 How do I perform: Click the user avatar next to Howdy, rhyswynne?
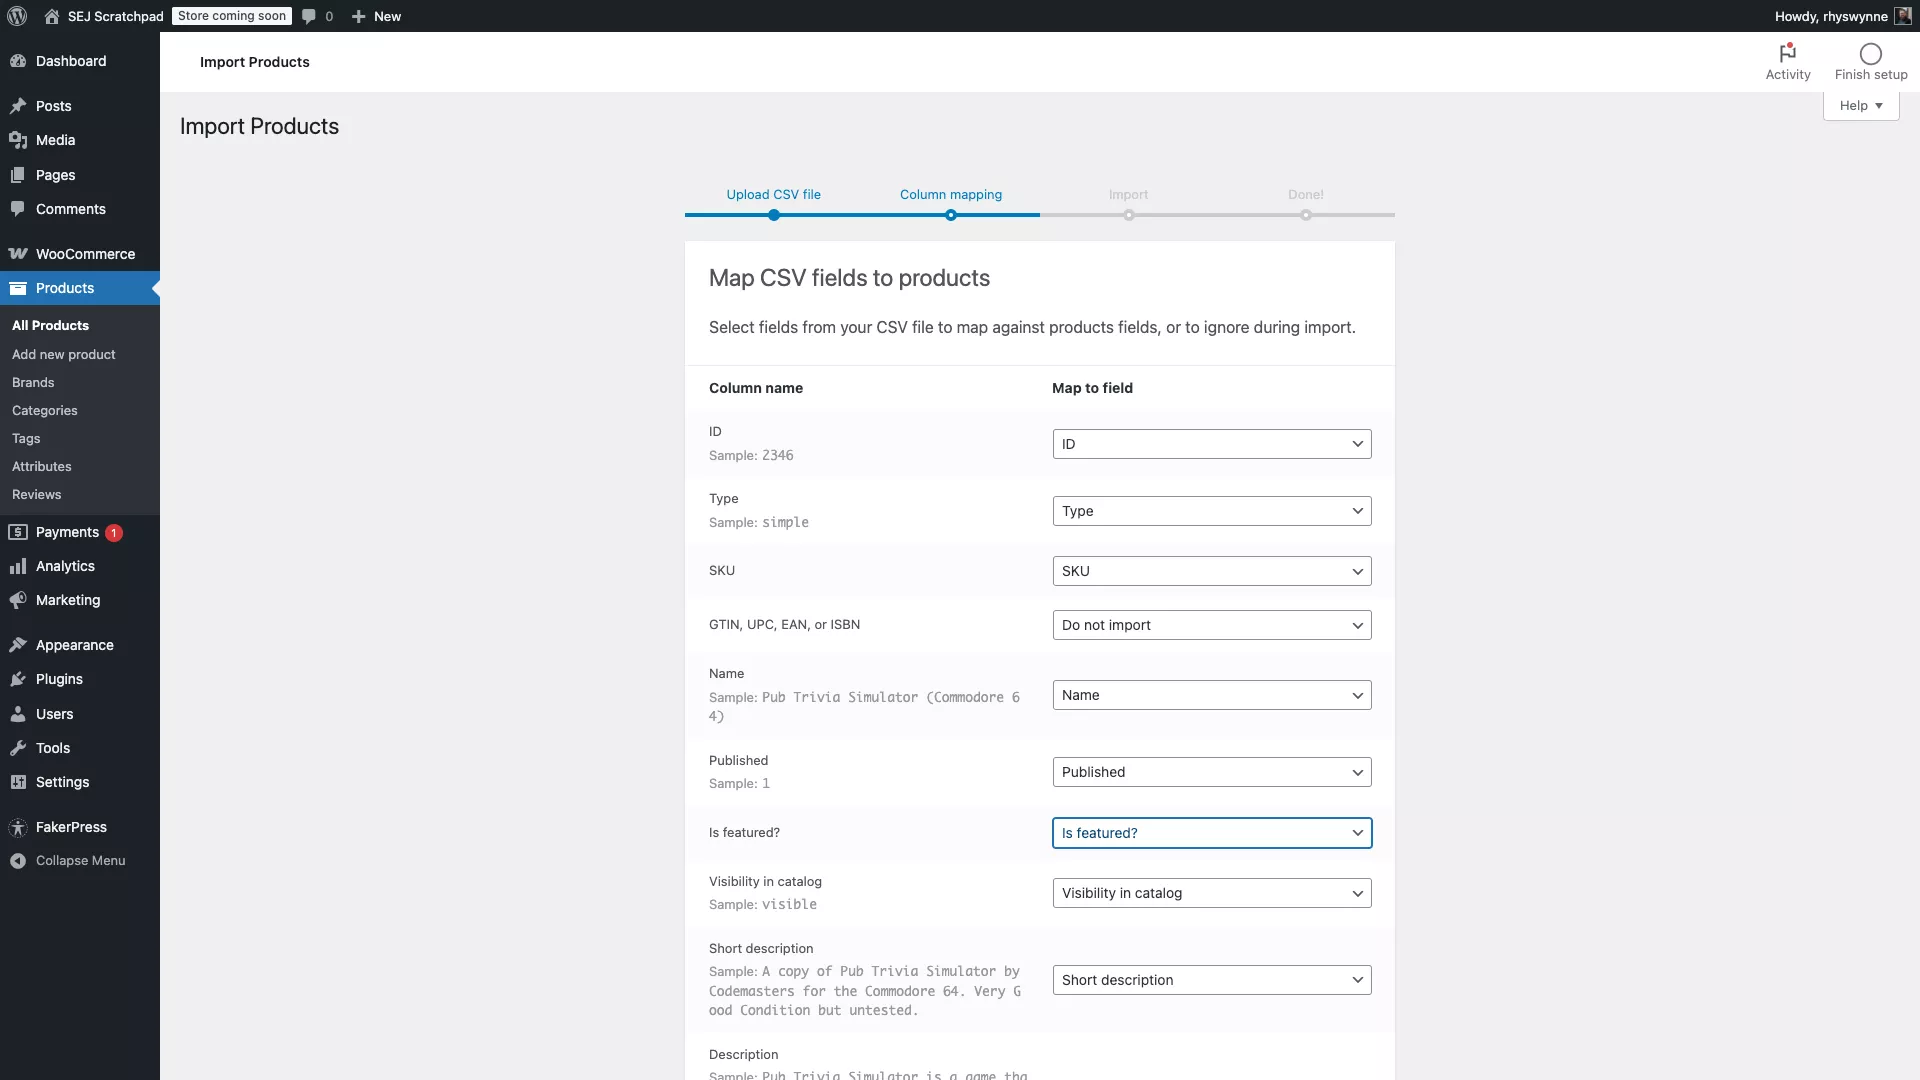(1902, 16)
